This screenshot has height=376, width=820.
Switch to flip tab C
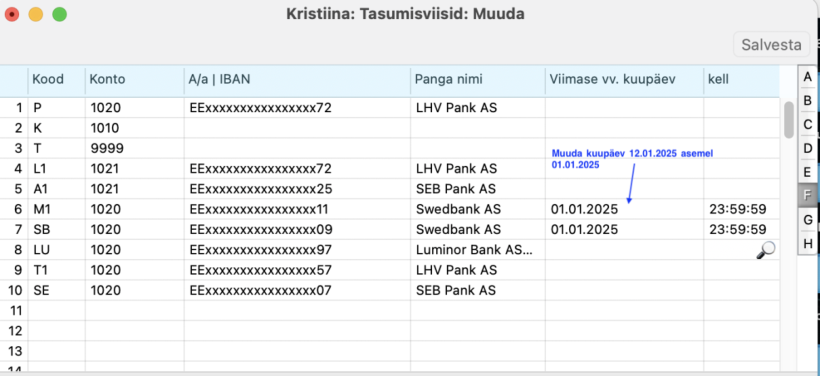807,124
